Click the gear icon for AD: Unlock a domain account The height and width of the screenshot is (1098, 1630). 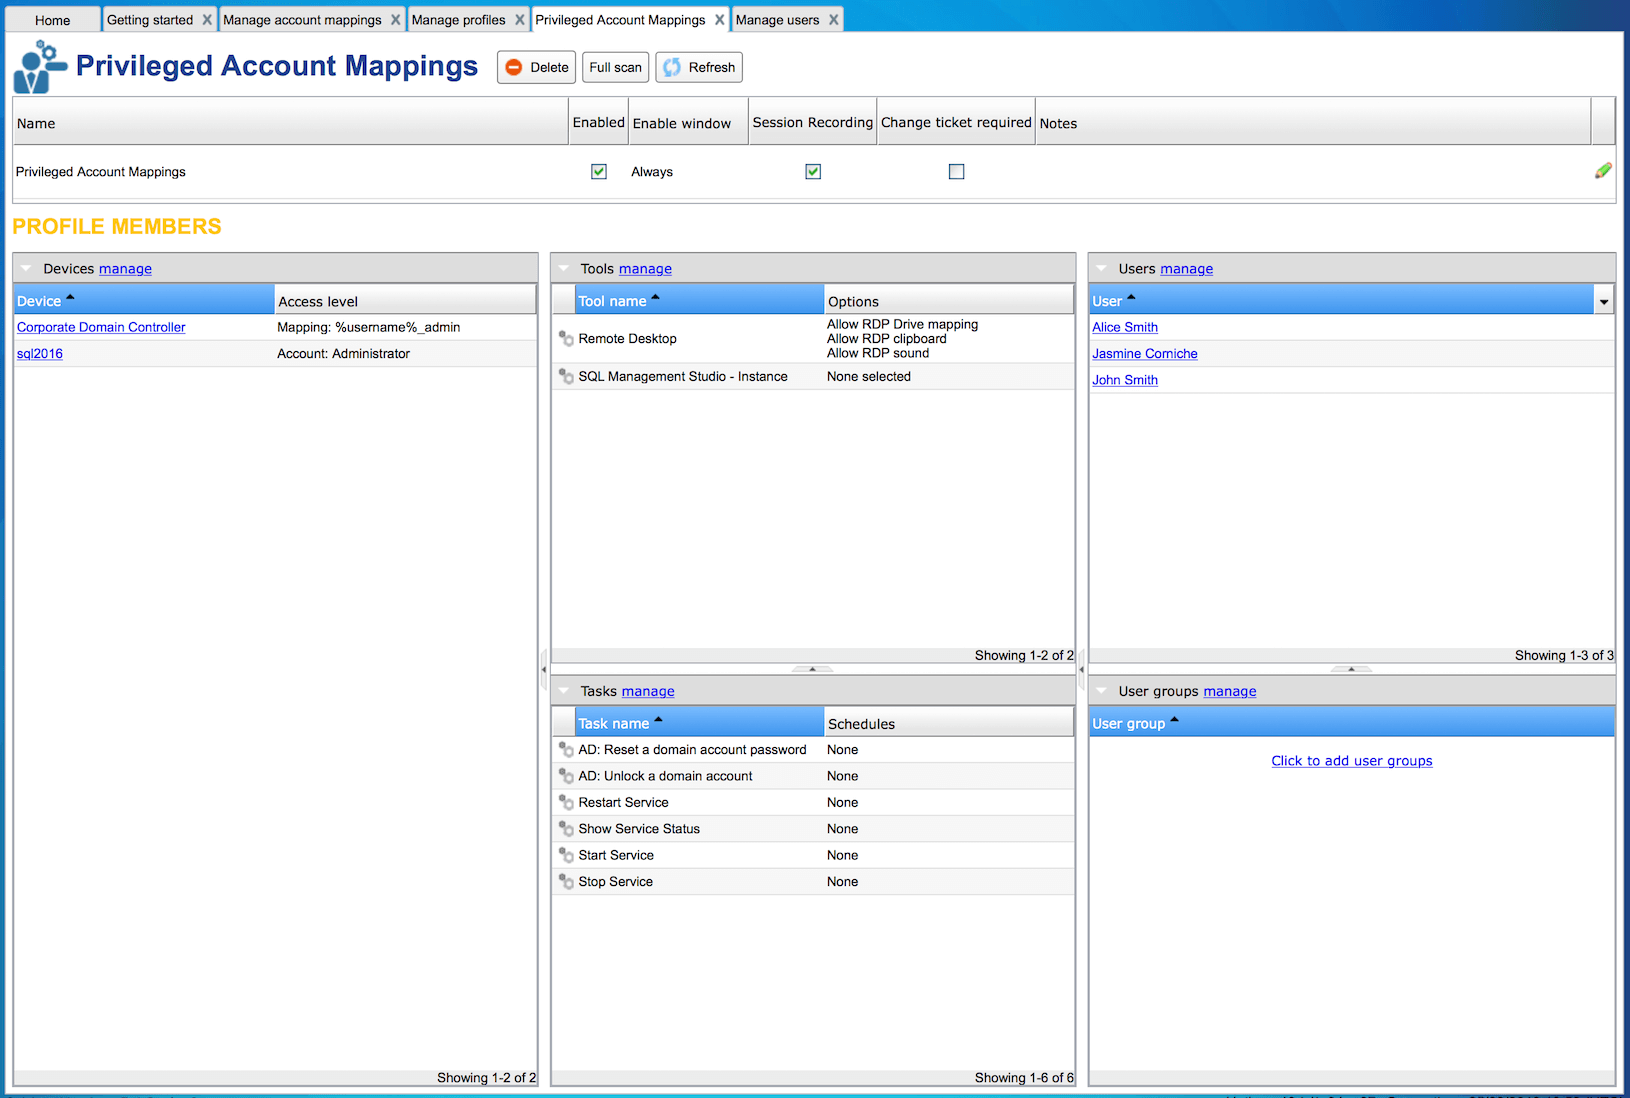click(x=566, y=776)
